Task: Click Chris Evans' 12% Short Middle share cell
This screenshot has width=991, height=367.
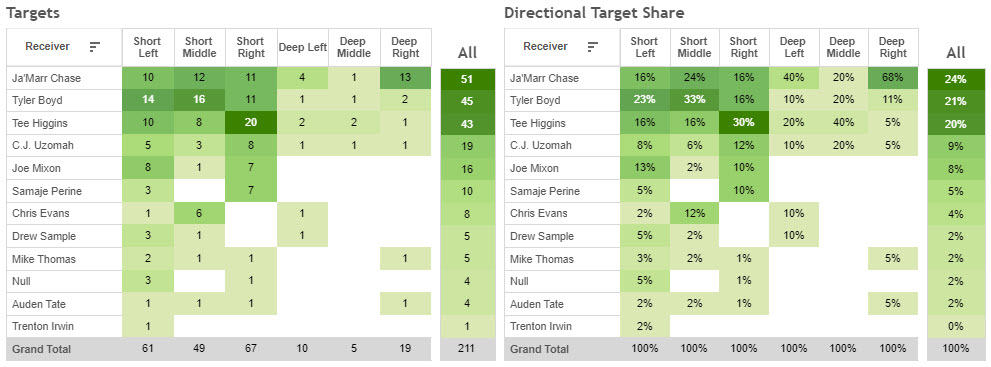Action: click(x=695, y=213)
